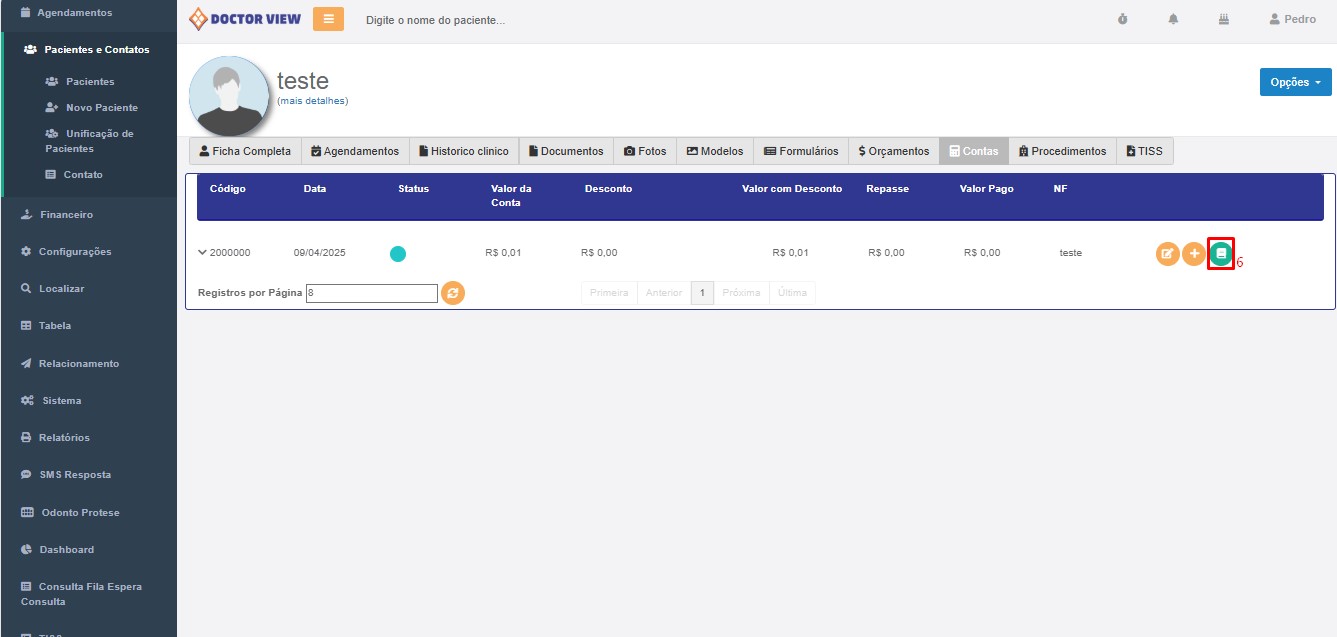The image size is (1337, 637).
Task: Switch to the Orçamentos tab
Action: 893,151
